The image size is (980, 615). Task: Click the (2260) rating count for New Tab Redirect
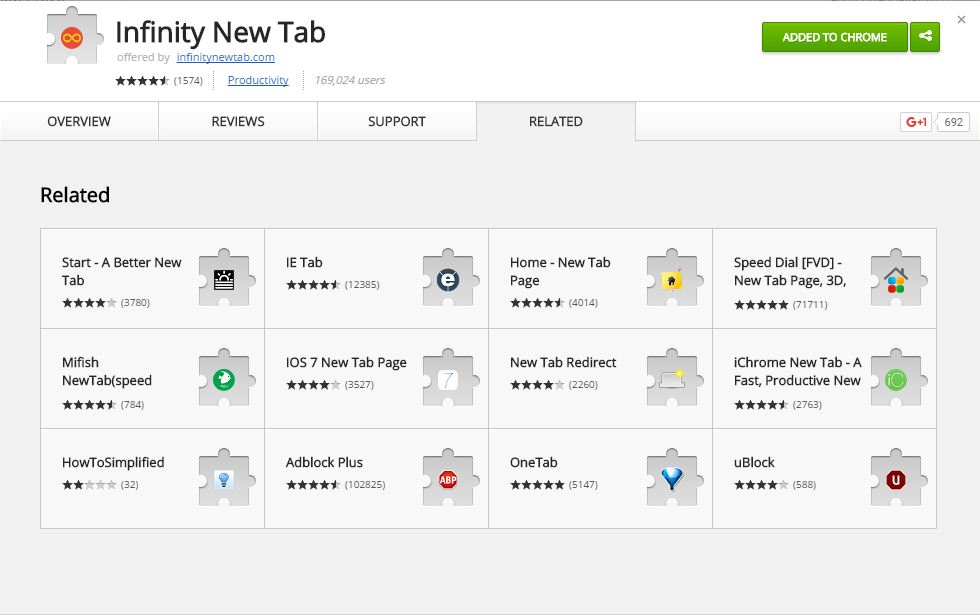[583, 384]
